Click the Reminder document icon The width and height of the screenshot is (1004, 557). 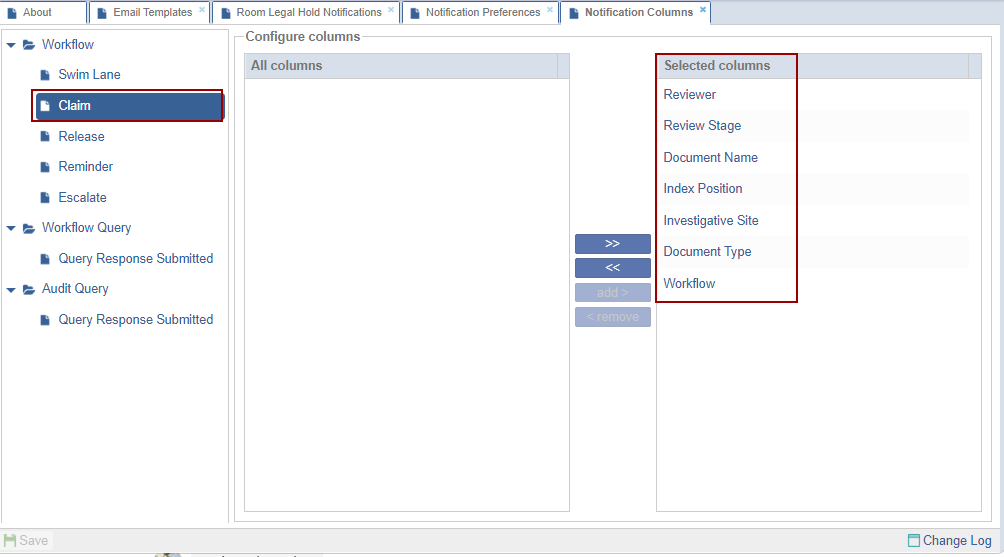pyautogui.click(x=44, y=167)
